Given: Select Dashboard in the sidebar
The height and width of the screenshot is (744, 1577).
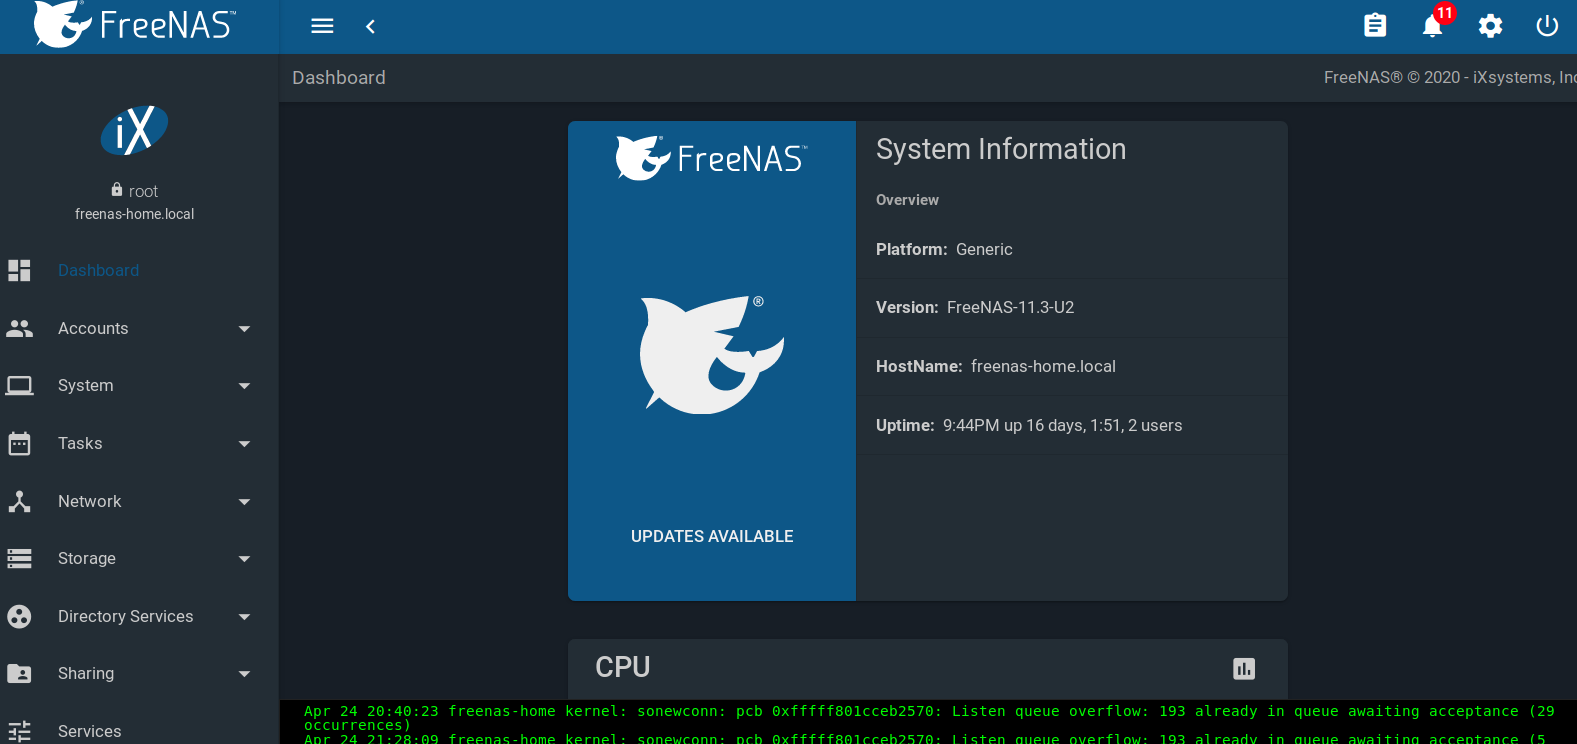Looking at the screenshot, I should (98, 270).
